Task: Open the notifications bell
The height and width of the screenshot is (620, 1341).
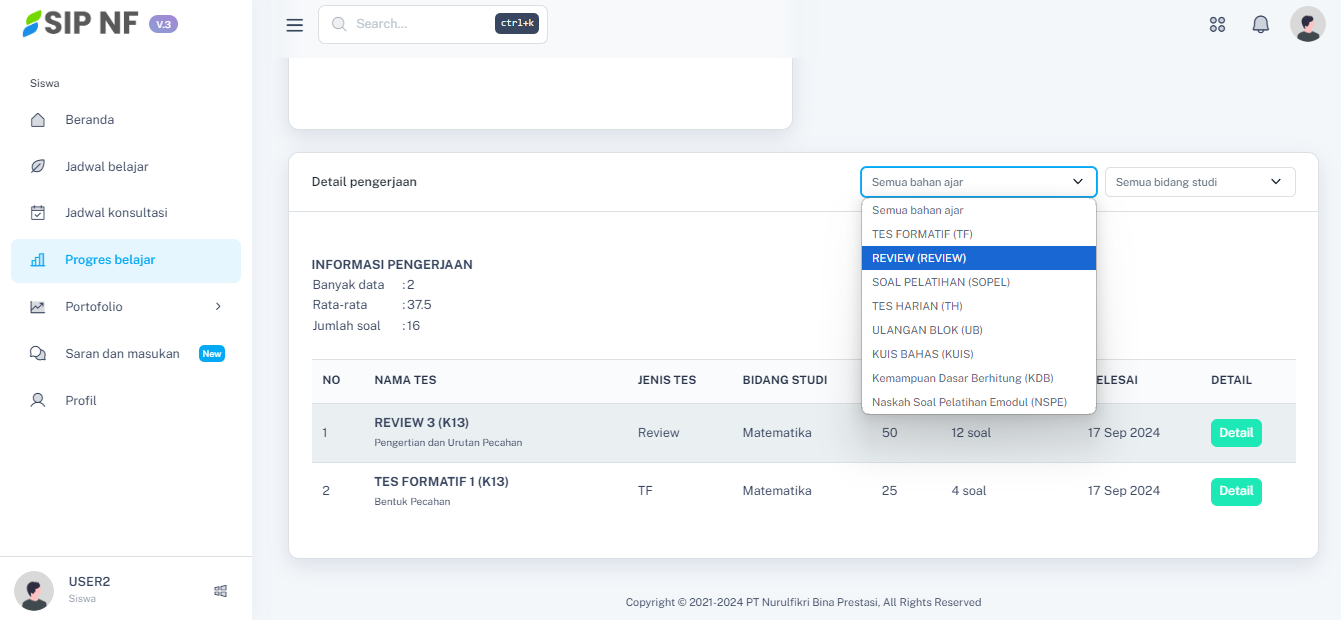Action: [x=1260, y=25]
